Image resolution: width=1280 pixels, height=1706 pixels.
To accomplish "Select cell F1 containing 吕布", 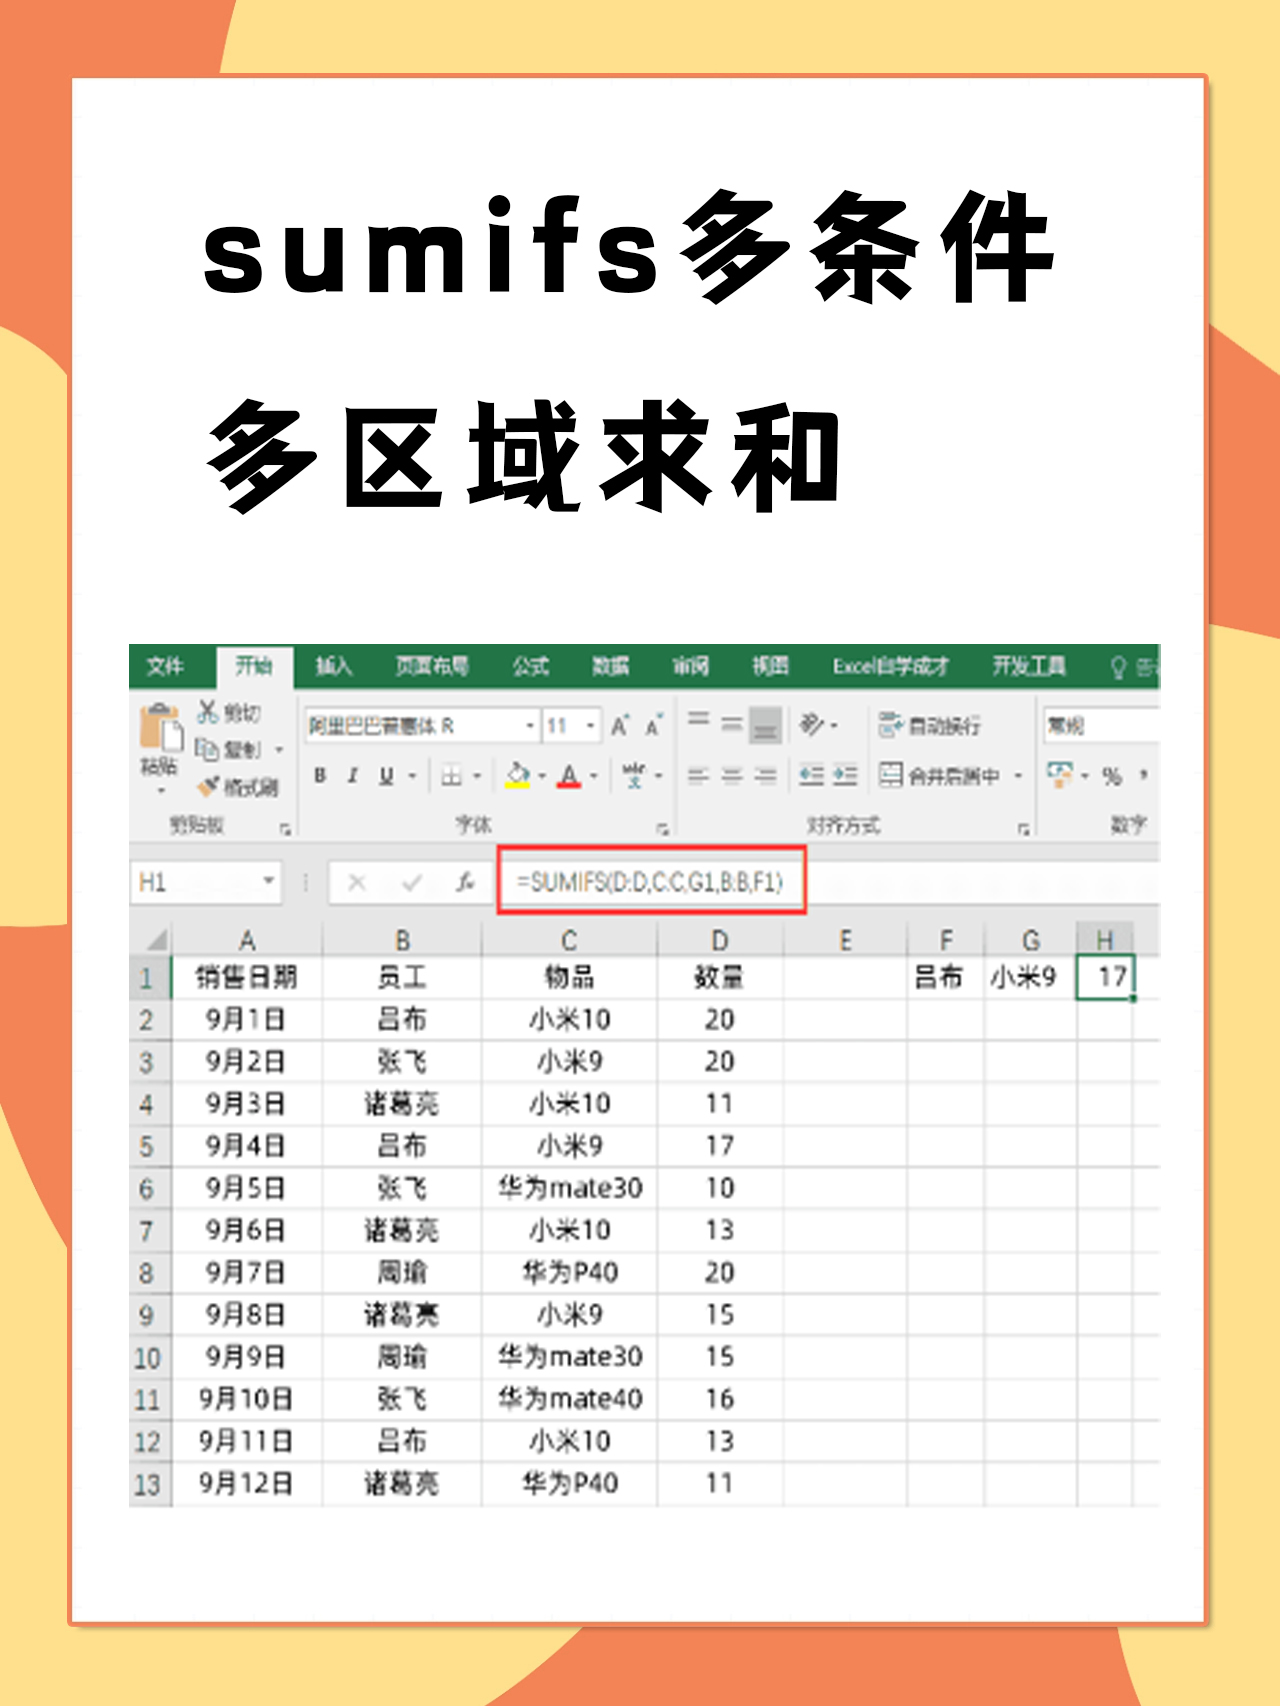I will click(x=946, y=977).
